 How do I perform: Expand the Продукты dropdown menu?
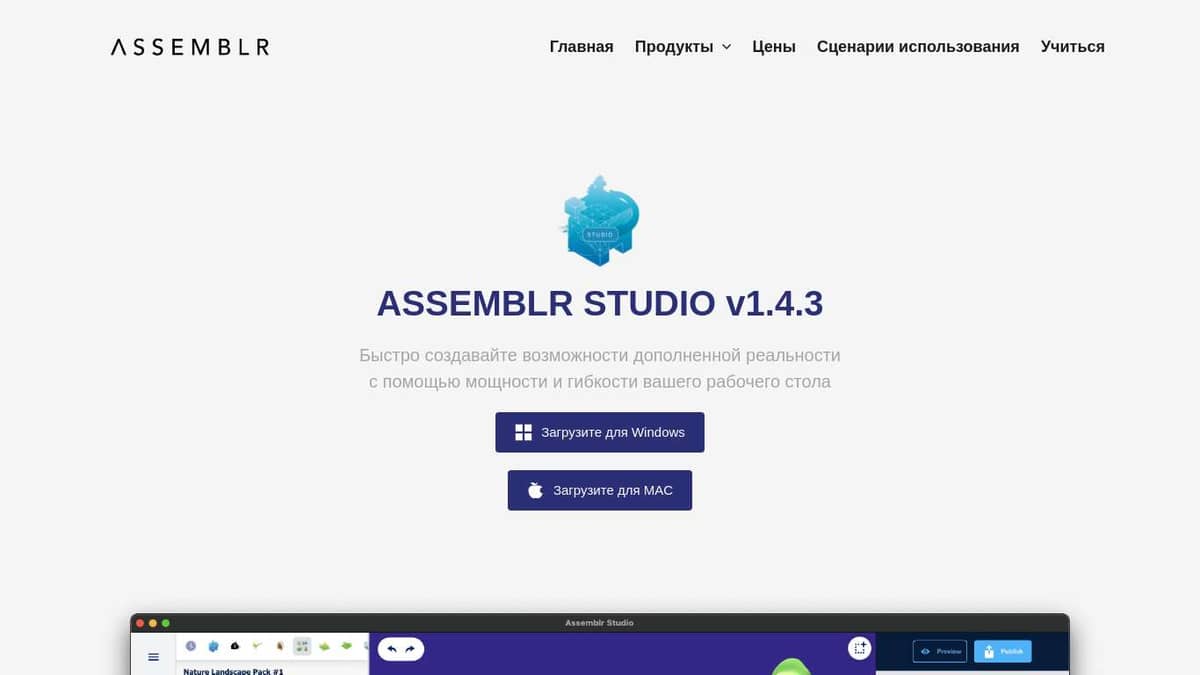pos(683,46)
